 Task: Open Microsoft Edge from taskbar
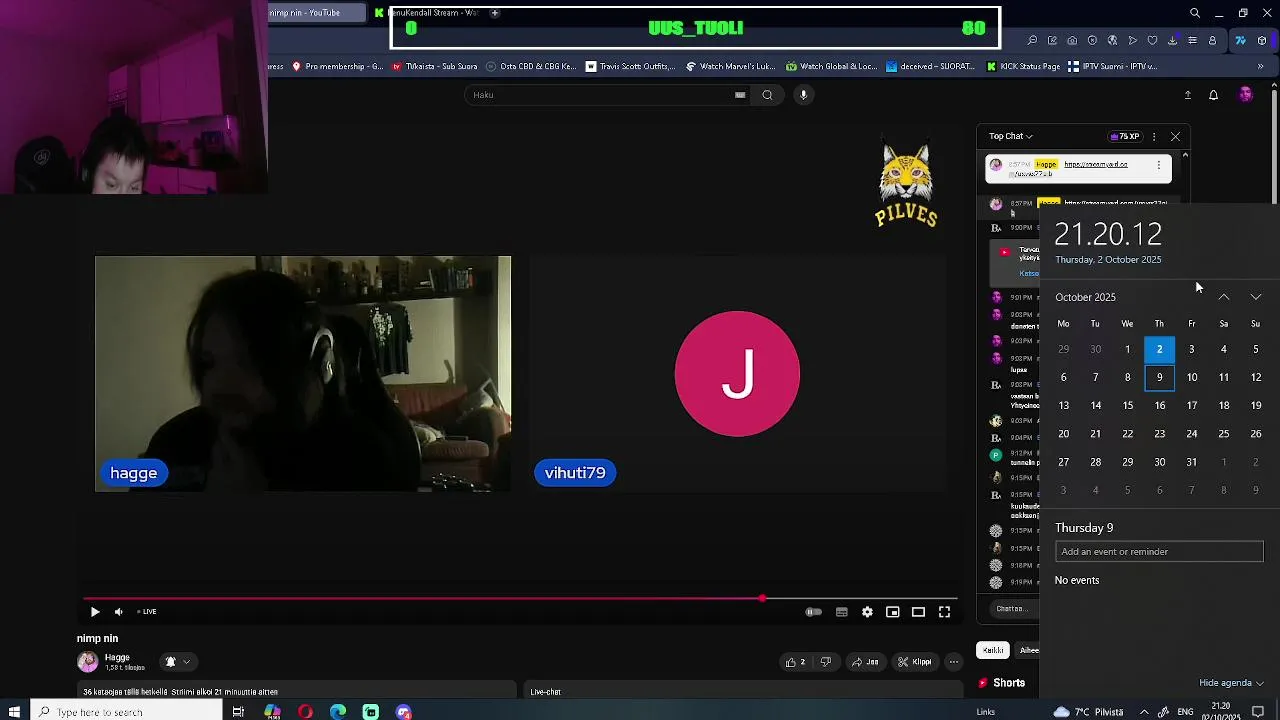click(338, 712)
